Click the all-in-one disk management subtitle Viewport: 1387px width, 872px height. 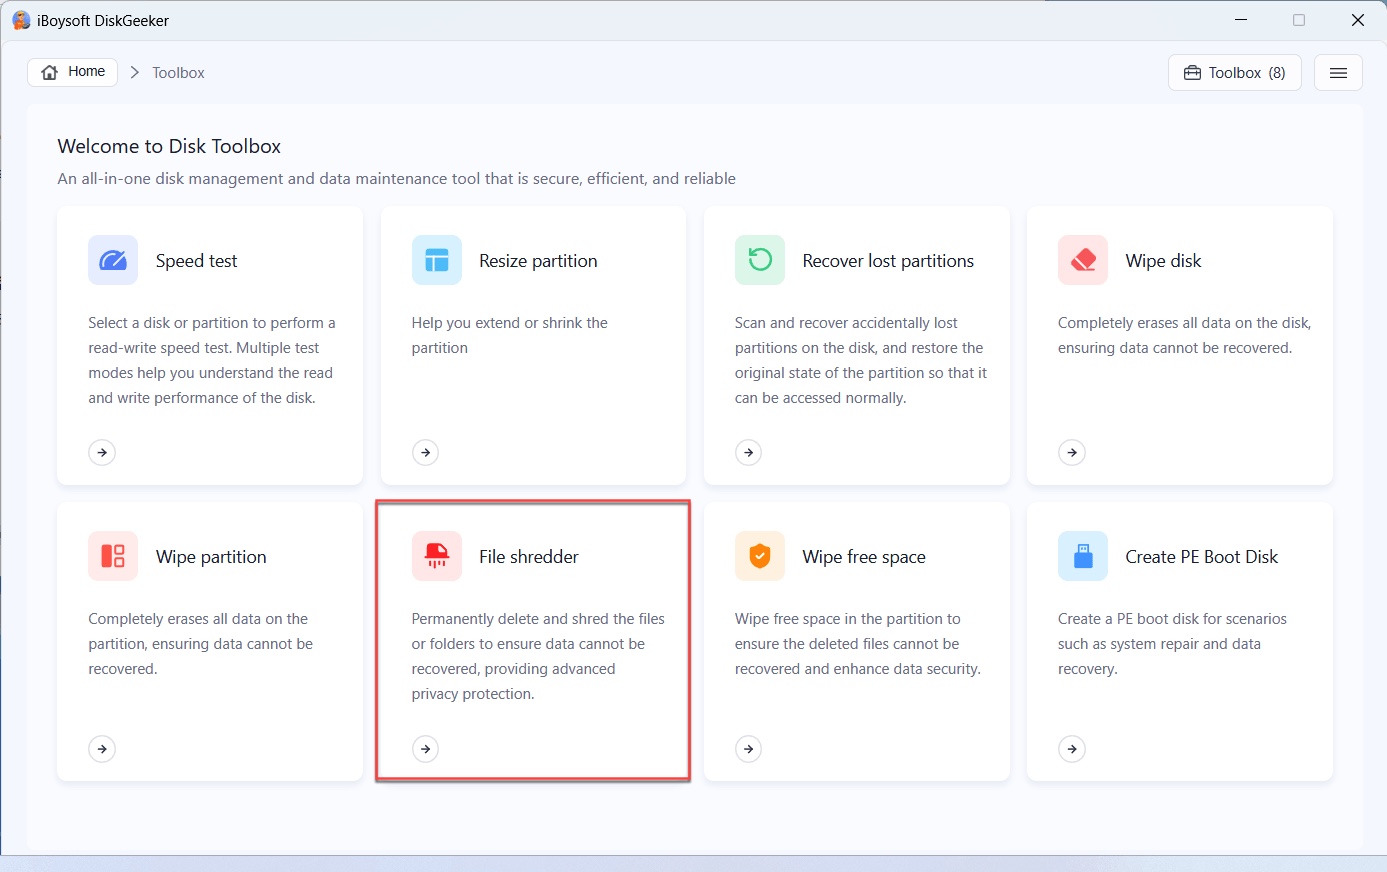tap(397, 179)
